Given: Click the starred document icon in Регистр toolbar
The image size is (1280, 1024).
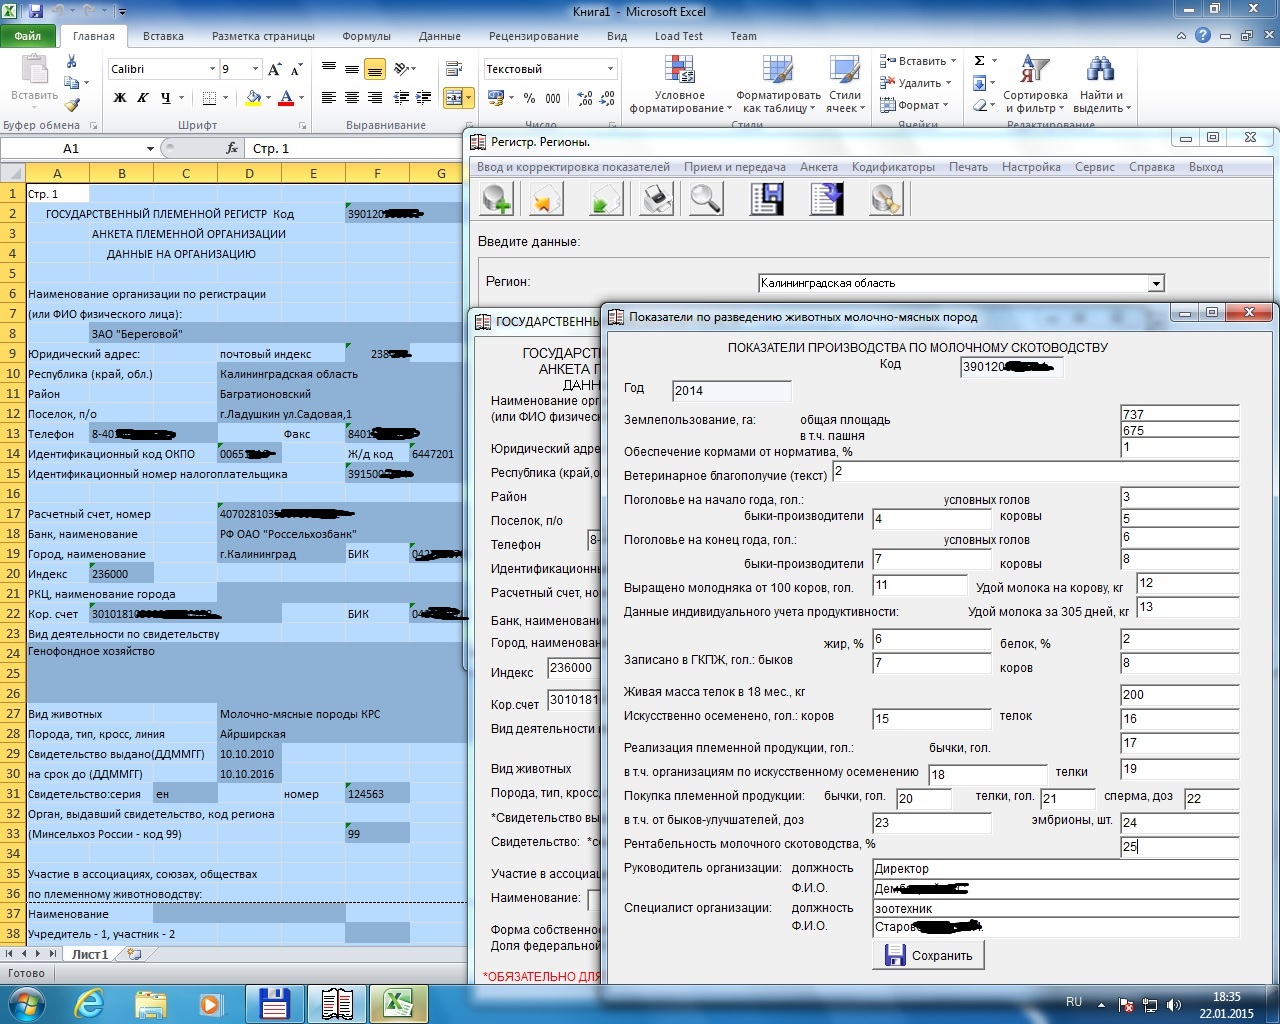Looking at the screenshot, I should (x=546, y=199).
